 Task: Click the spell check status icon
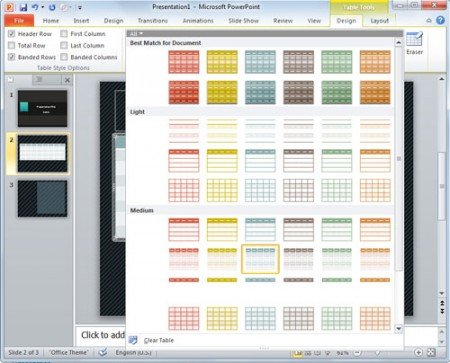(103, 352)
